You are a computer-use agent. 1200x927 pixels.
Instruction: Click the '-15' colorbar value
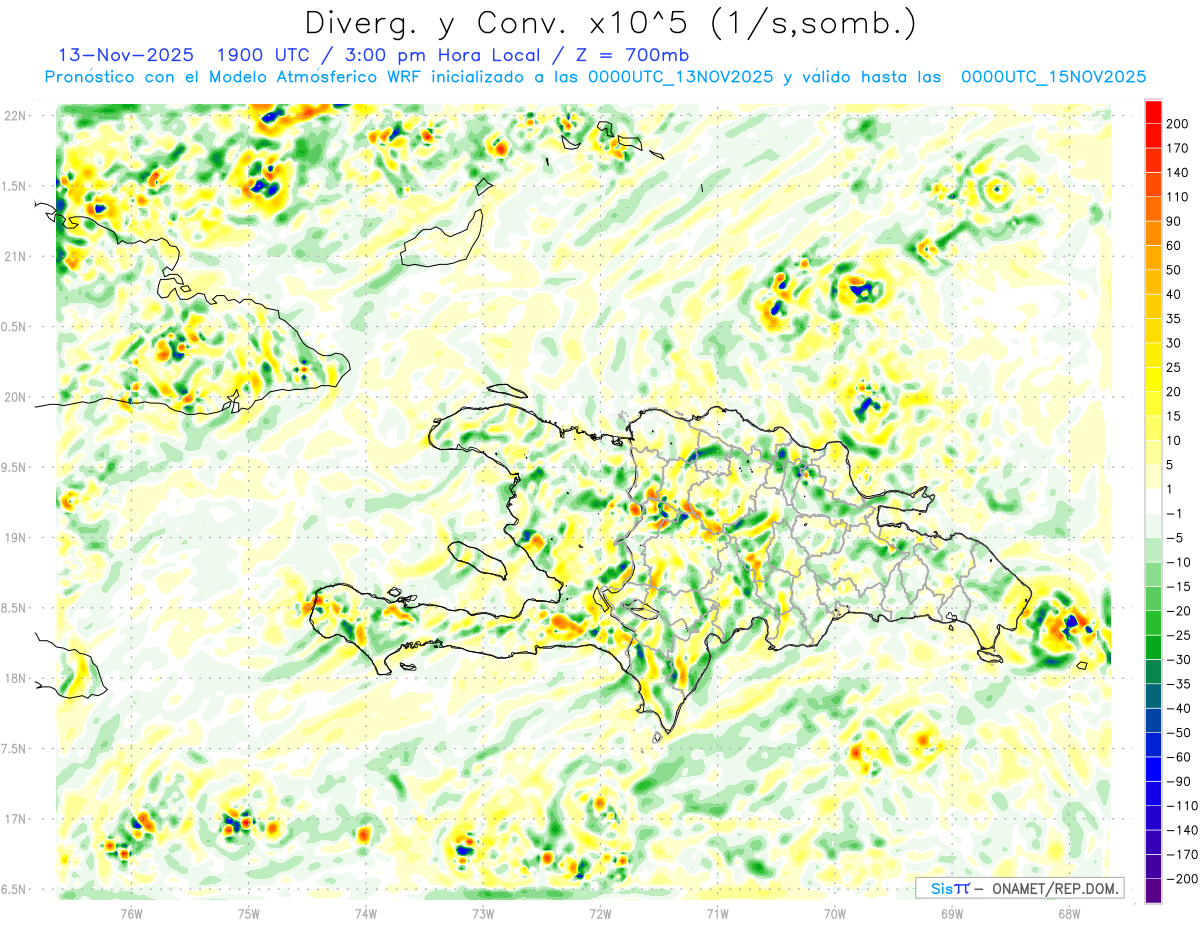pos(1178,587)
